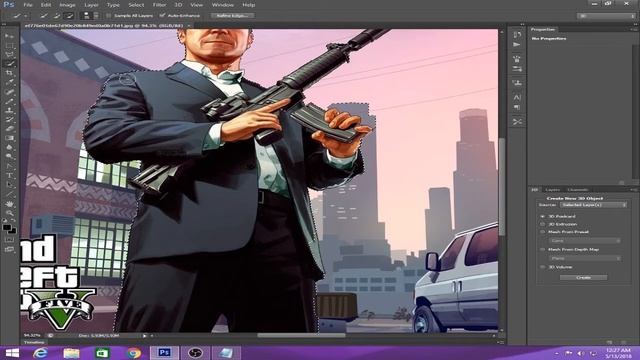Select the Hand tool
This screenshot has width=640, height=360.
click(9, 203)
